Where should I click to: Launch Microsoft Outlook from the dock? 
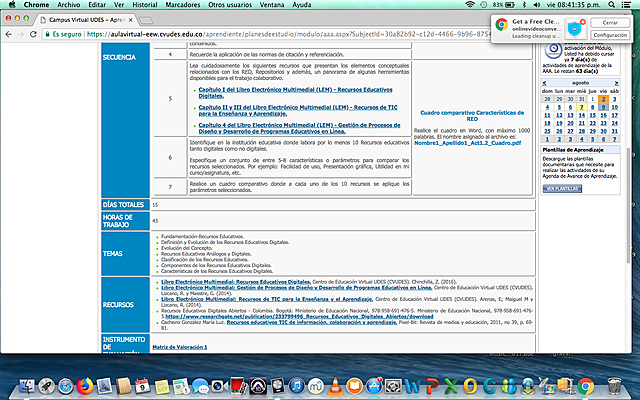(470, 386)
